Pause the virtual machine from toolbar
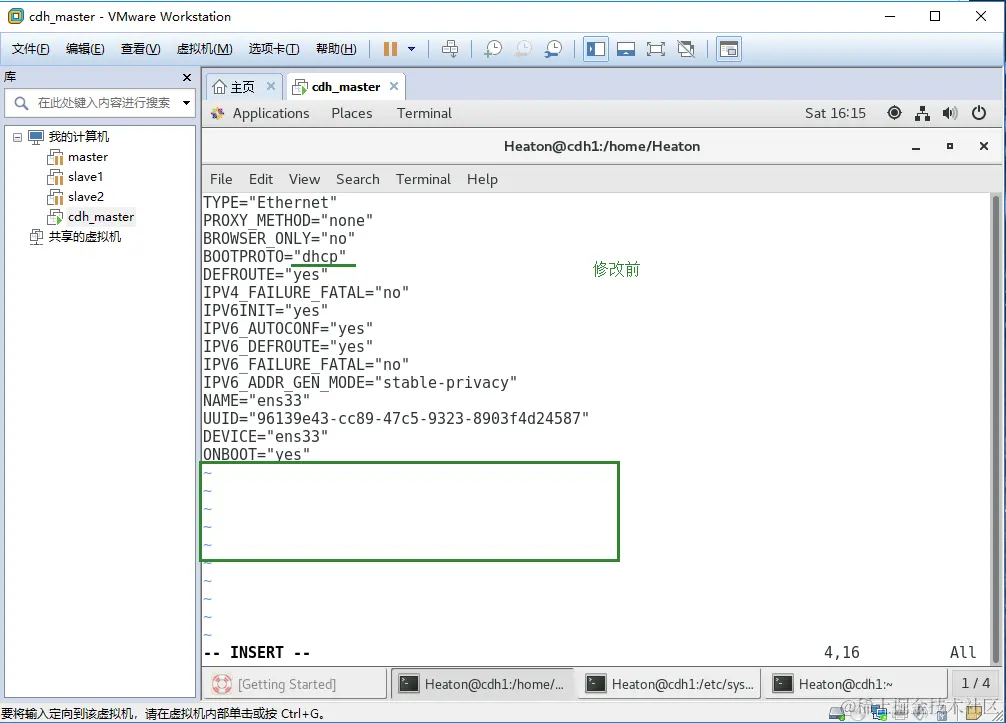This screenshot has width=1006, height=723. tap(390, 49)
